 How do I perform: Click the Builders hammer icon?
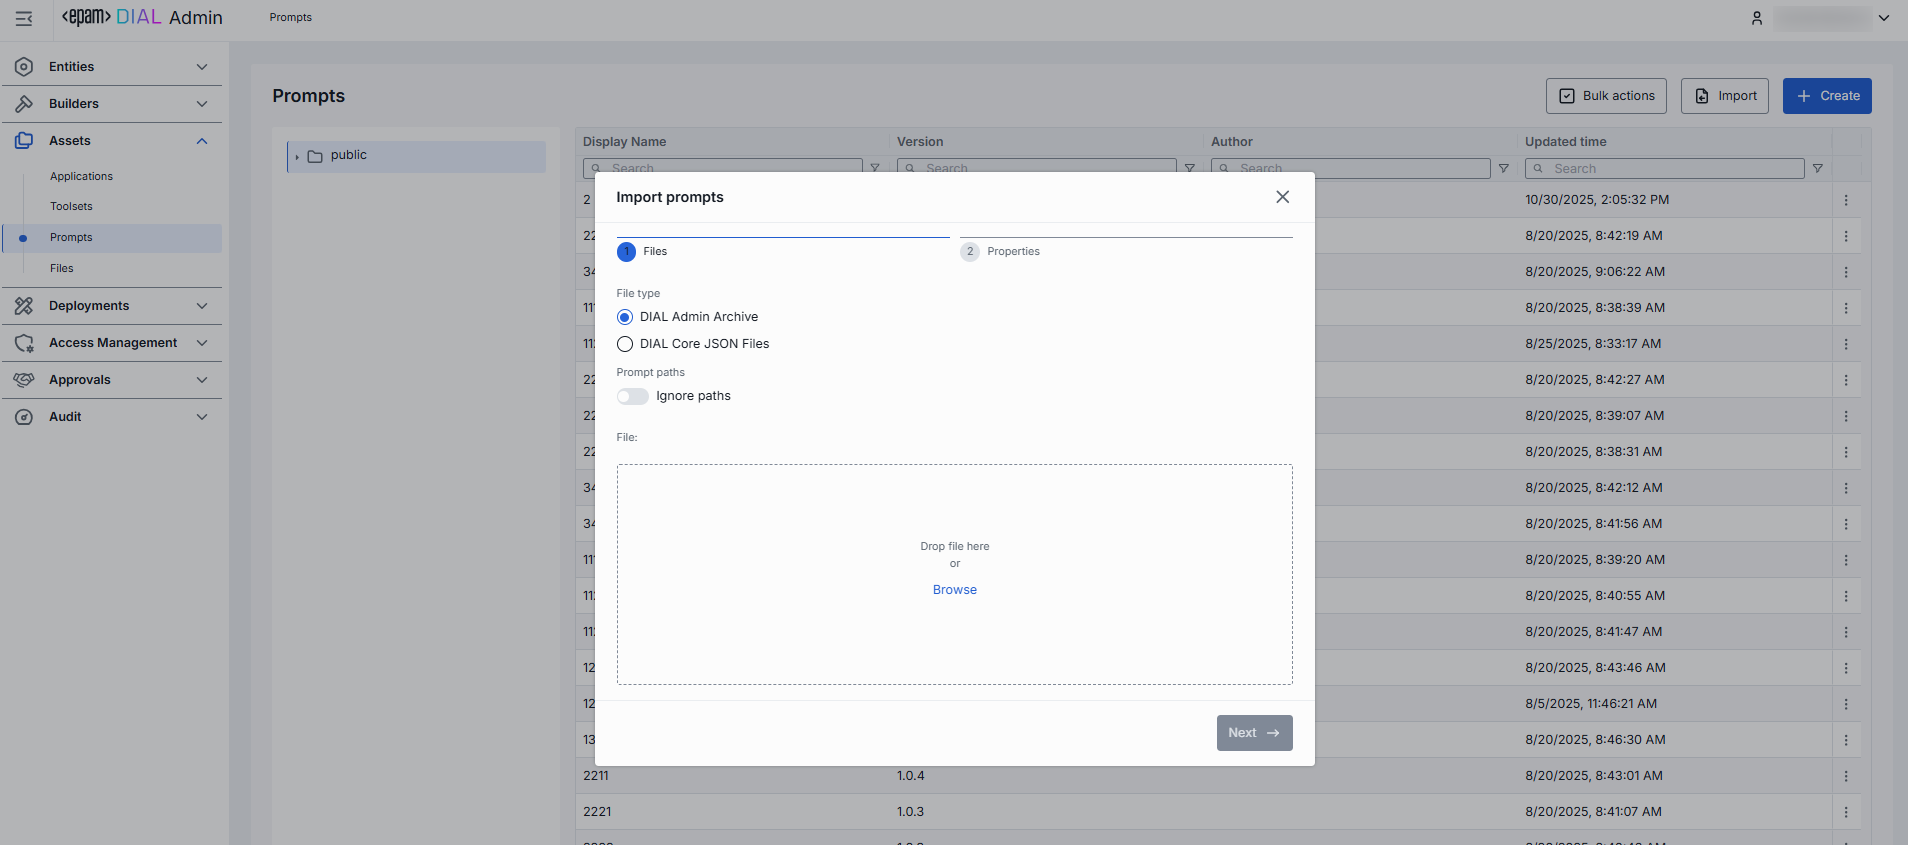pos(24,104)
